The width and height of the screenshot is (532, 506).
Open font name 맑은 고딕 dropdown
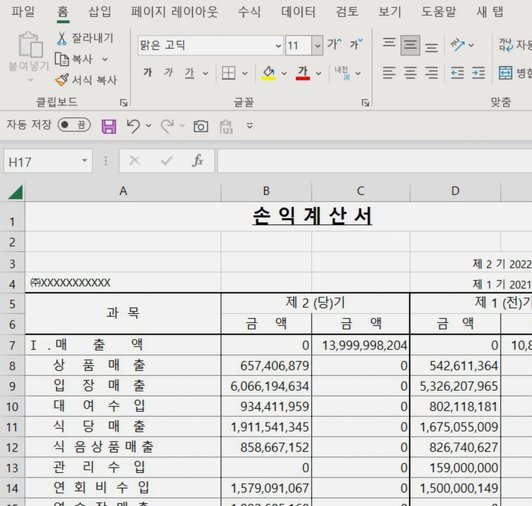point(278,45)
